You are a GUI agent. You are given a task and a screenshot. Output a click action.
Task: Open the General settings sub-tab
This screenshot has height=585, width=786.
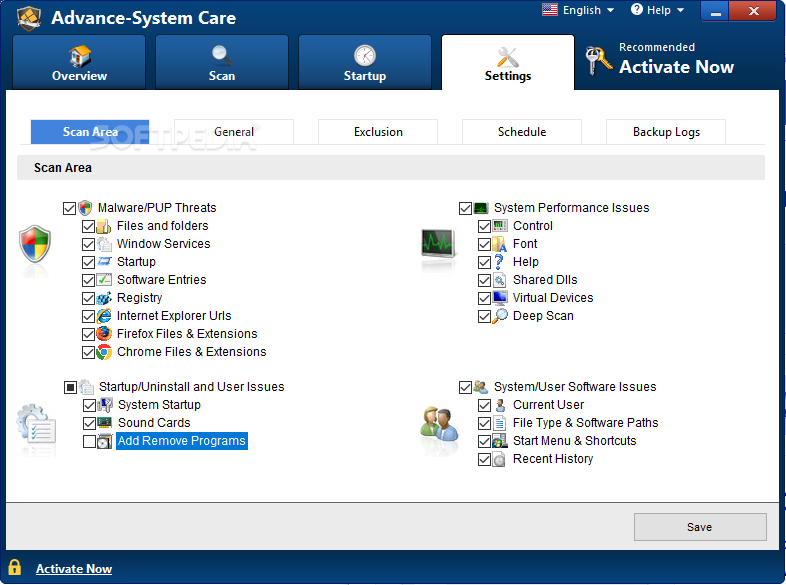pos(234,132)
